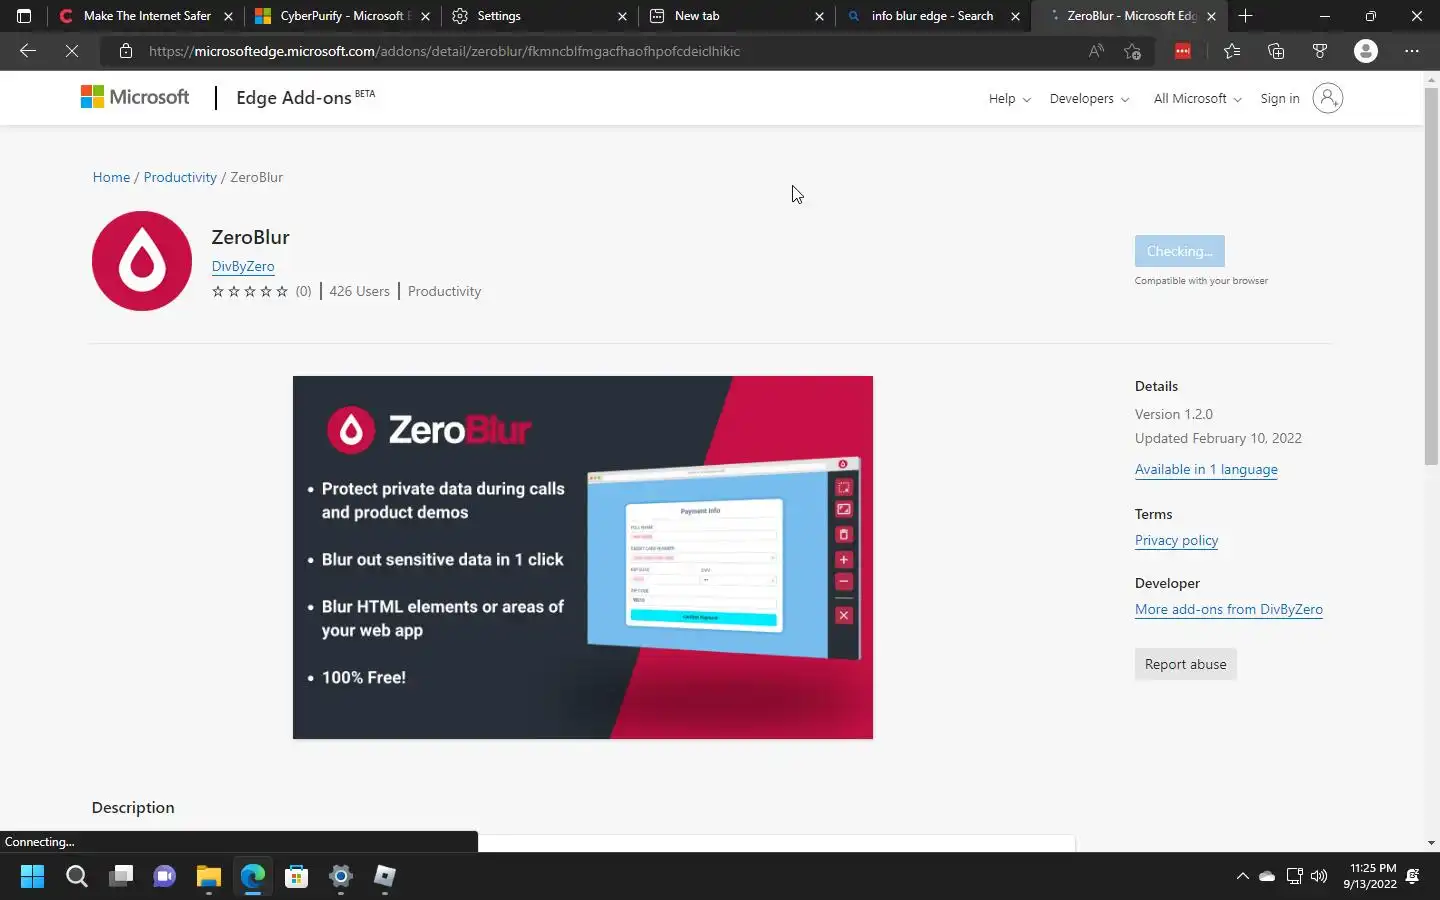The image size is (1440, 900).
Task: Click Edge Add-ons title
Action: [294, 98]
